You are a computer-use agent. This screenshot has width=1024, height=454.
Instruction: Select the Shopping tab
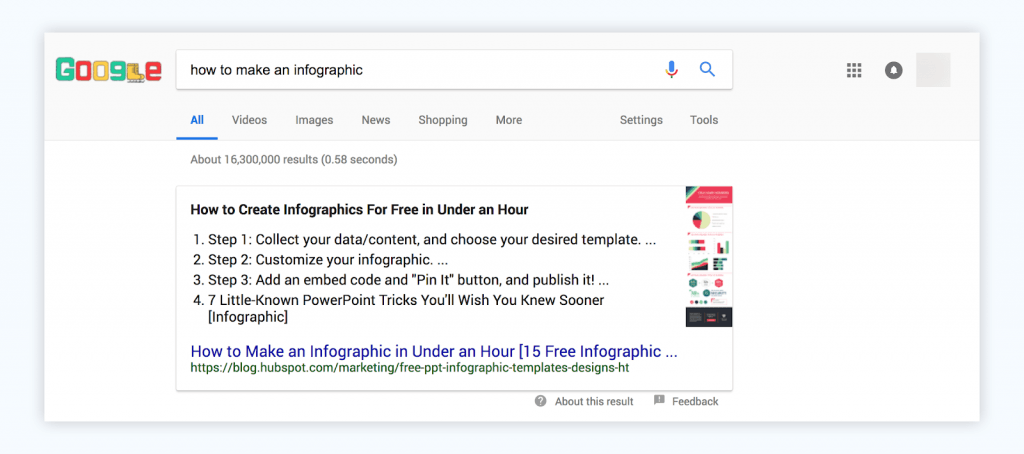443,120
